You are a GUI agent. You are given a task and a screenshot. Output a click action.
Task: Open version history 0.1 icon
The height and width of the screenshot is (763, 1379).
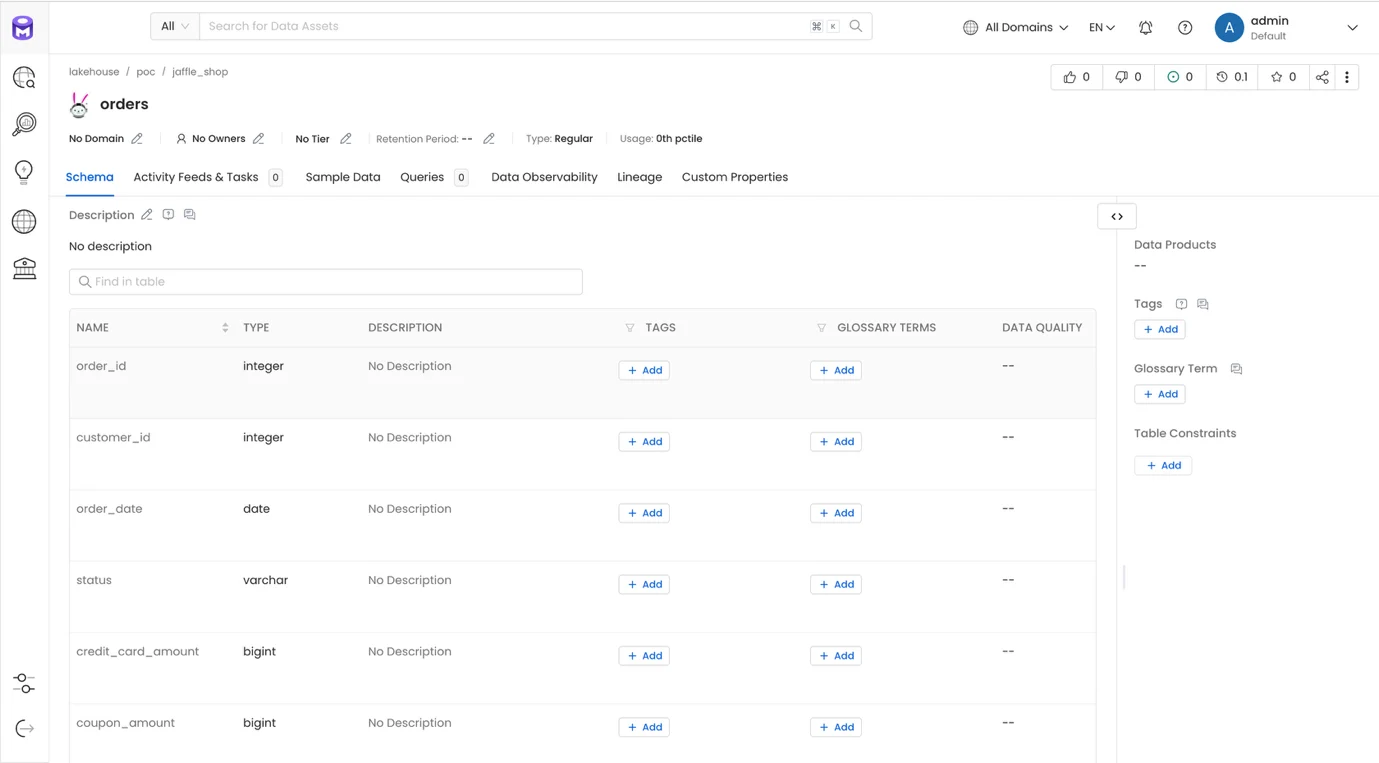(1232, 77)
